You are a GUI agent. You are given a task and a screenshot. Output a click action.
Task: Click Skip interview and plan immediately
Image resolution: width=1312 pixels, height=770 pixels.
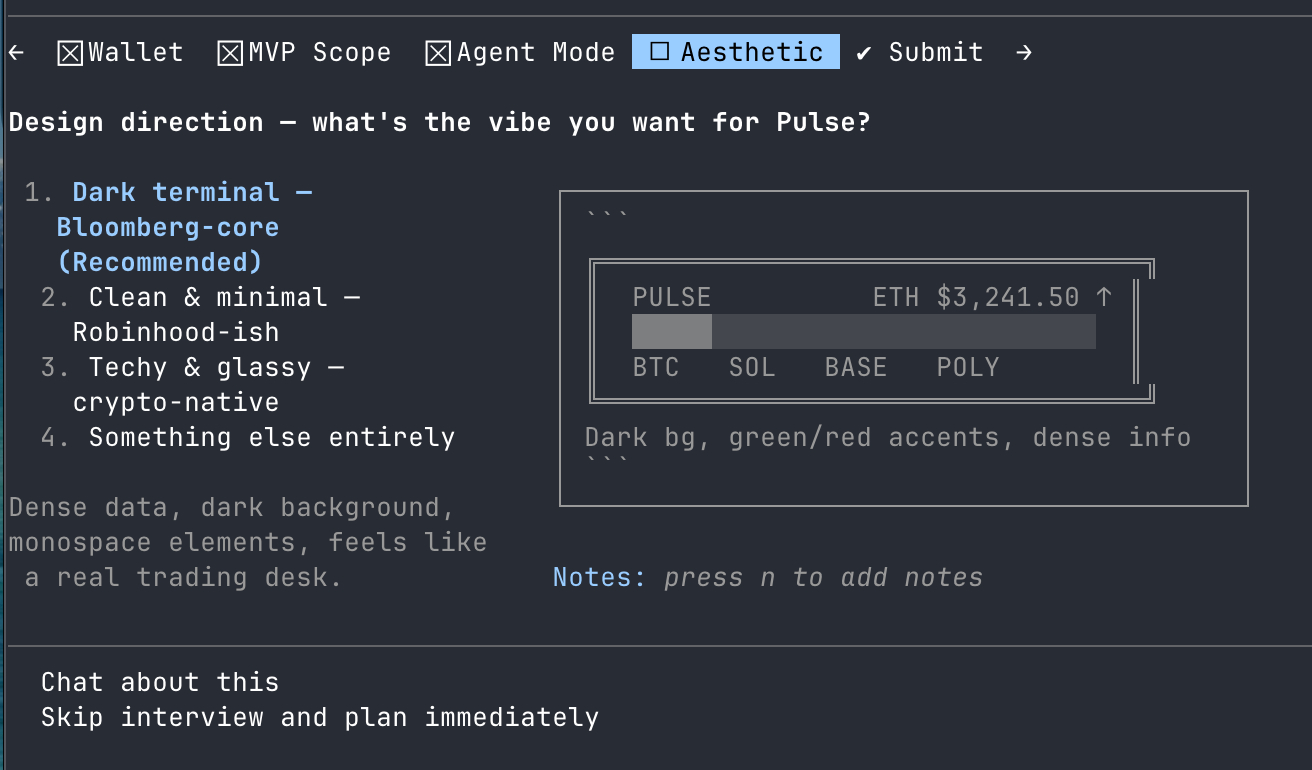point(319,717)
